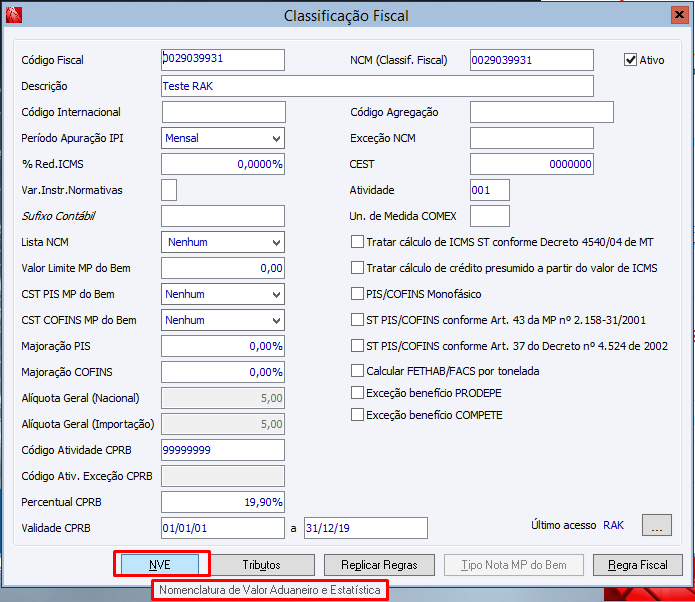695x602 pixels.
Task: Click the Código Agregação field
Action: point(542,112)
